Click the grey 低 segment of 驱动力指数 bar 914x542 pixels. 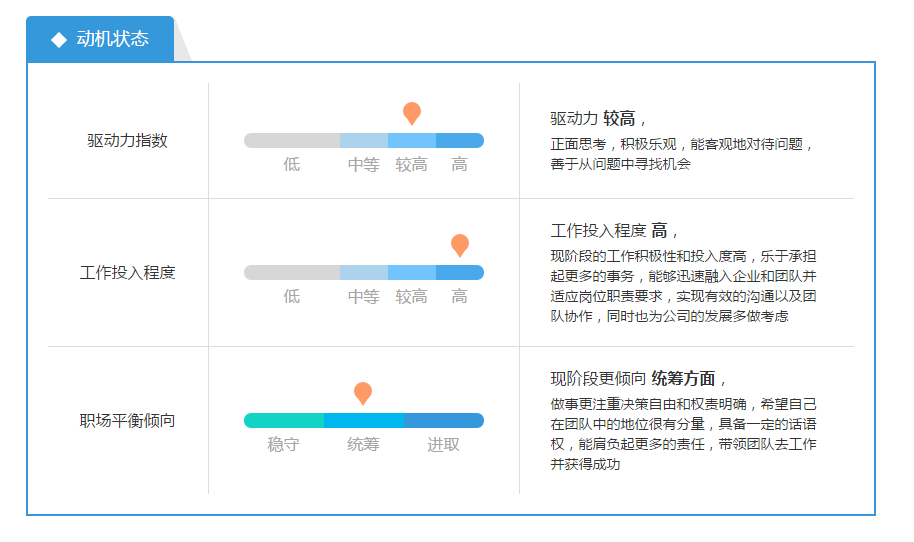pyautogui.click(x=292, y=140)
